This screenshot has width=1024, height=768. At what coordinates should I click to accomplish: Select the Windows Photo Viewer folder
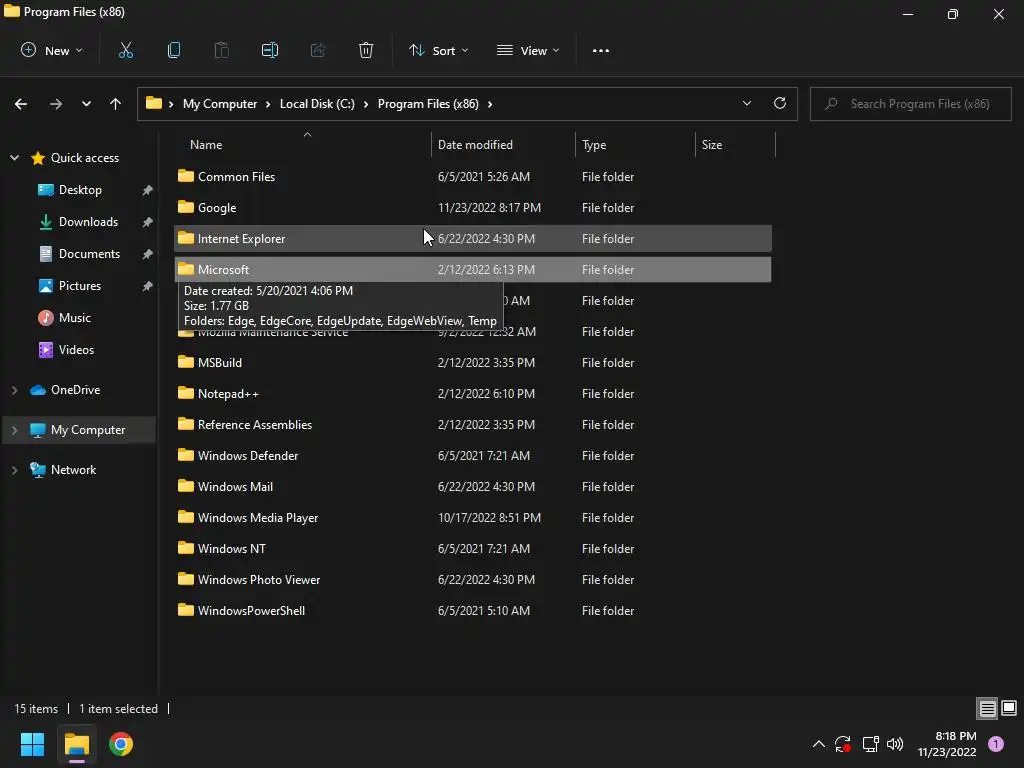472,580
